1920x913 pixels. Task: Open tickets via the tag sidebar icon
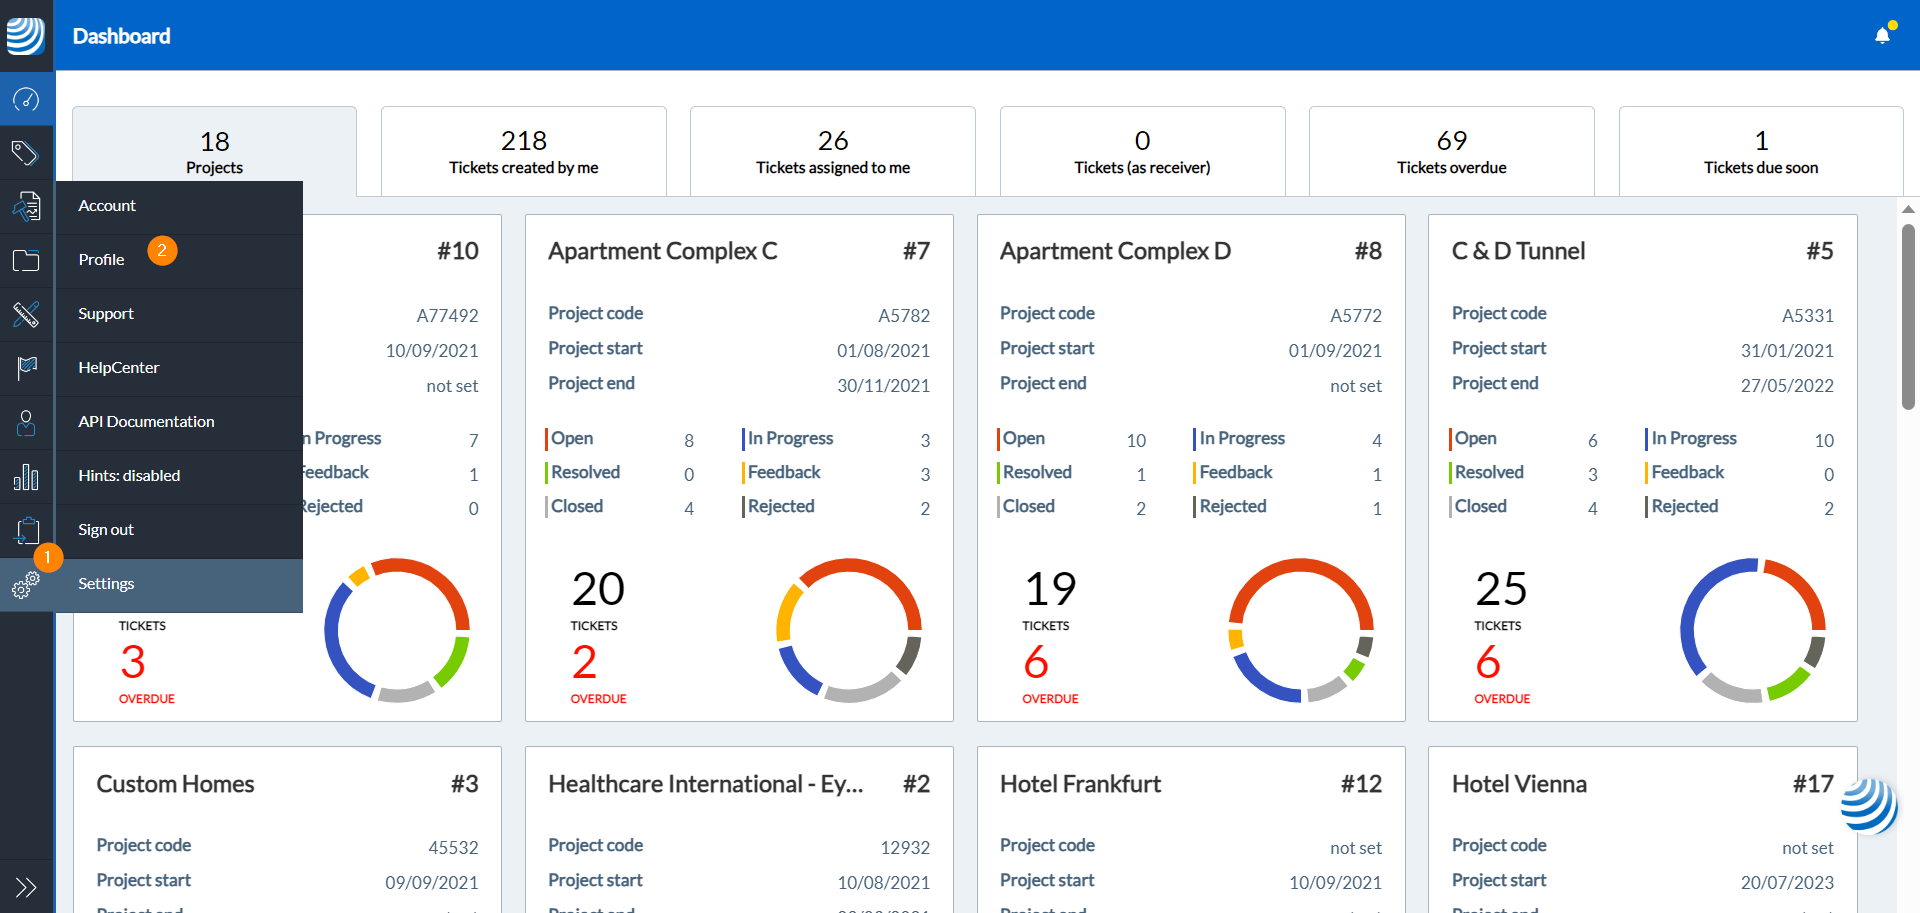tap(26, 153)
